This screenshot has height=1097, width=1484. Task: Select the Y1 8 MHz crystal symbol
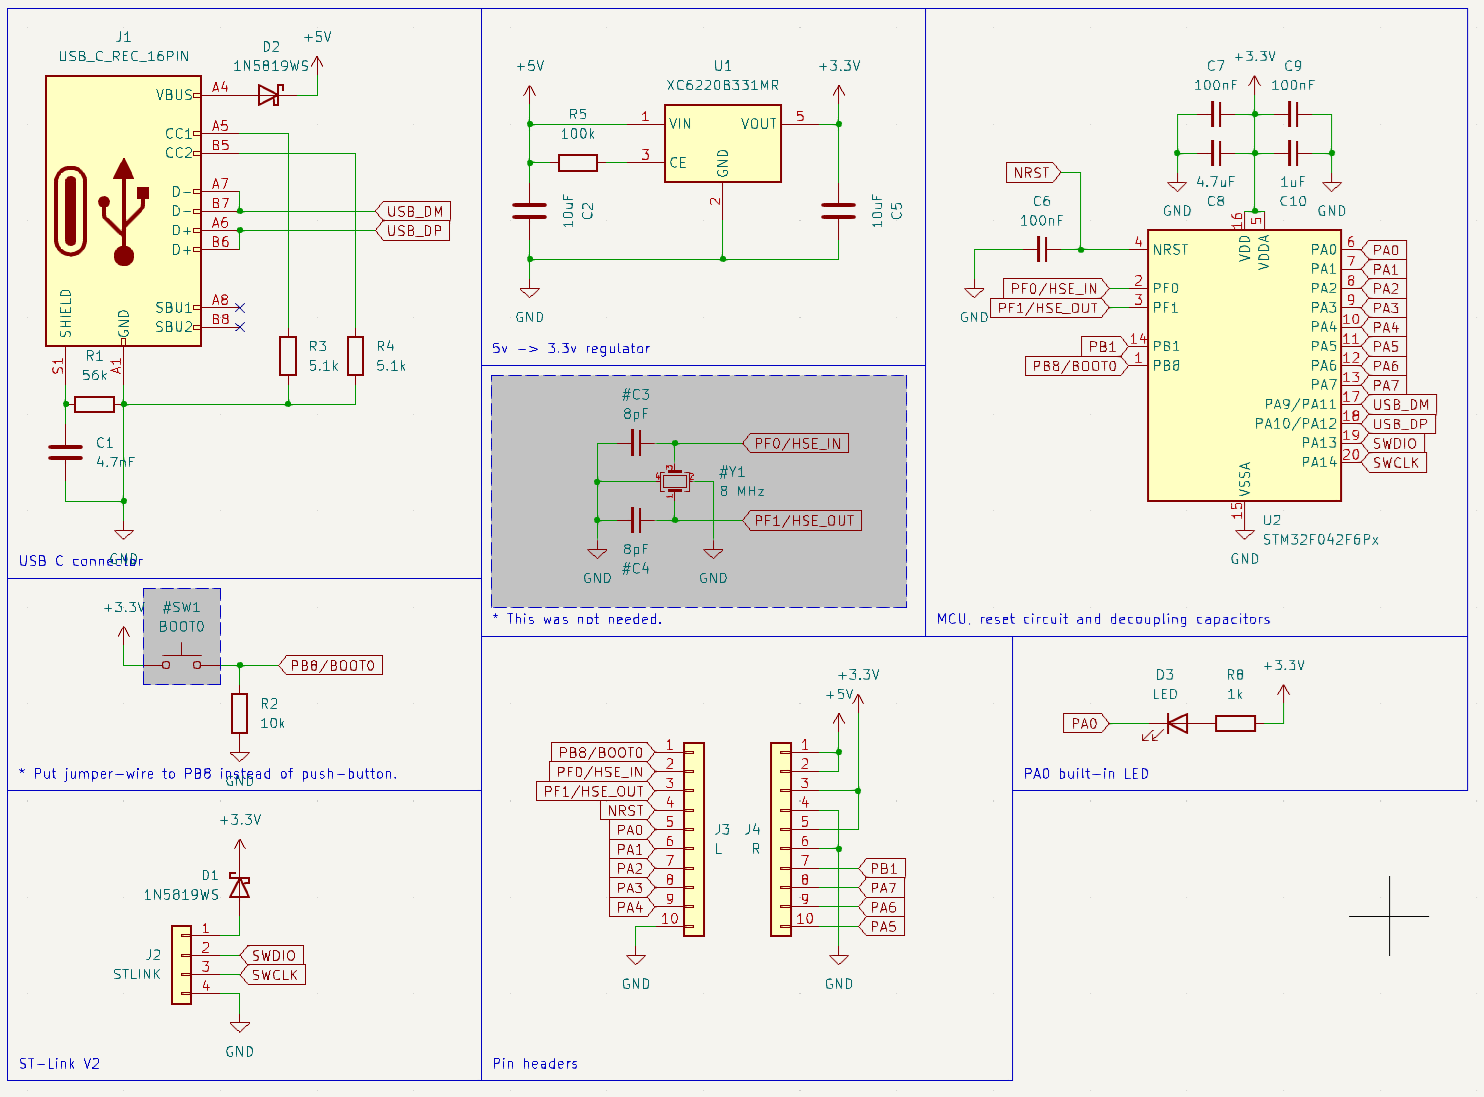(x=675, y=481)
